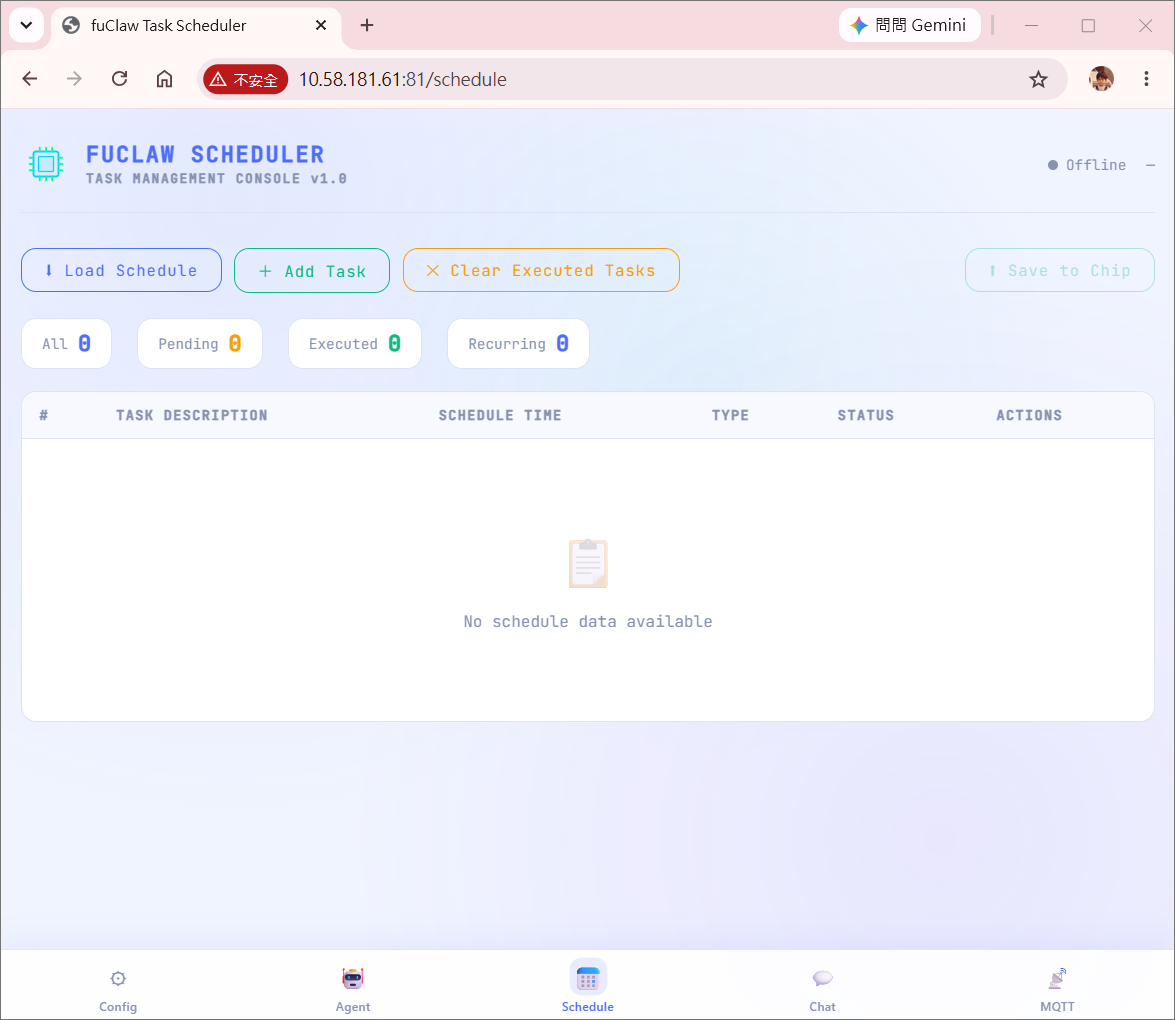
Task: Click the dash next to Offline
Action: [1150, 165]
